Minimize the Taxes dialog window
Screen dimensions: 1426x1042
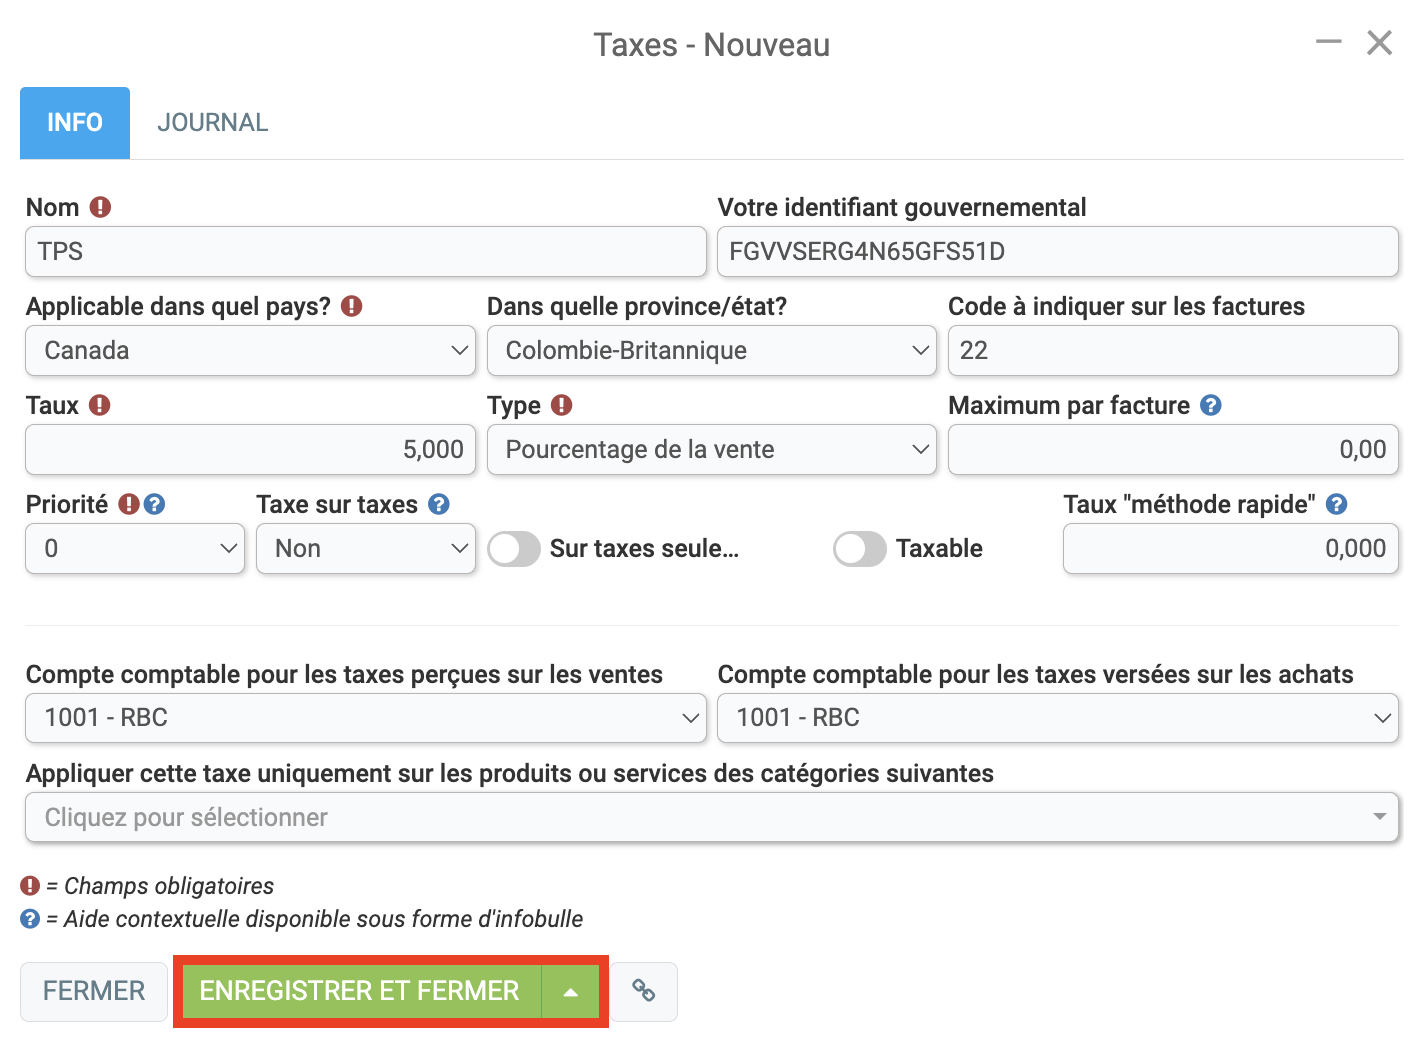(1328, 42)
